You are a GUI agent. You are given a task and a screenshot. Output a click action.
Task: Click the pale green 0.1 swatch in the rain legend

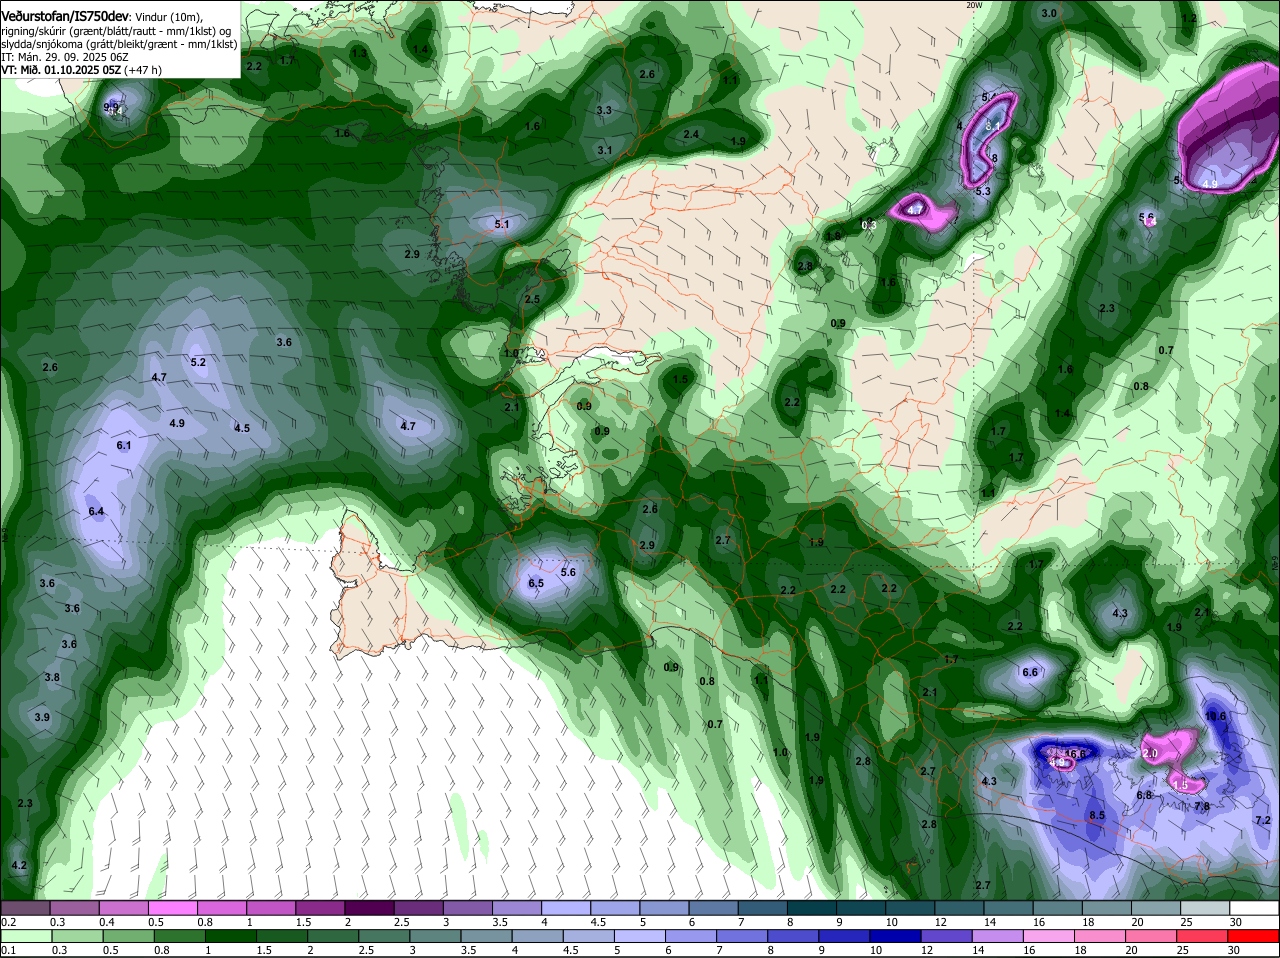(25, 936)
